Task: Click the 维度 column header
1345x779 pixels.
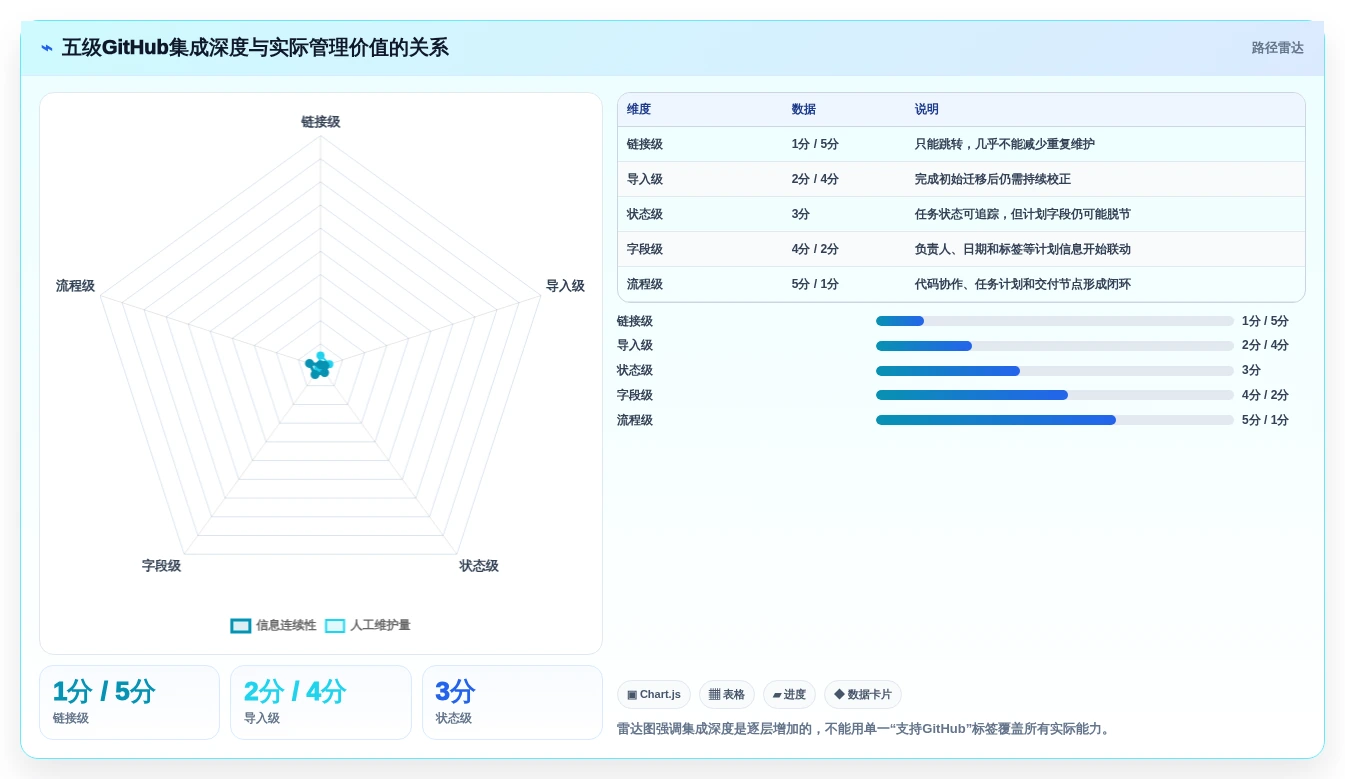Action: tap(639, 110)
